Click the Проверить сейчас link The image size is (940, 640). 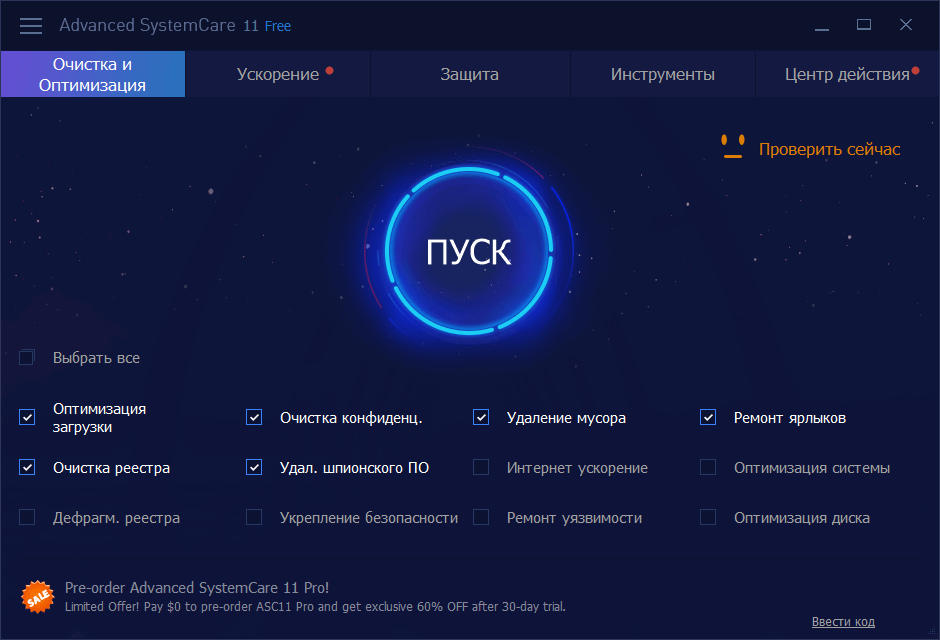pos(830,149)
